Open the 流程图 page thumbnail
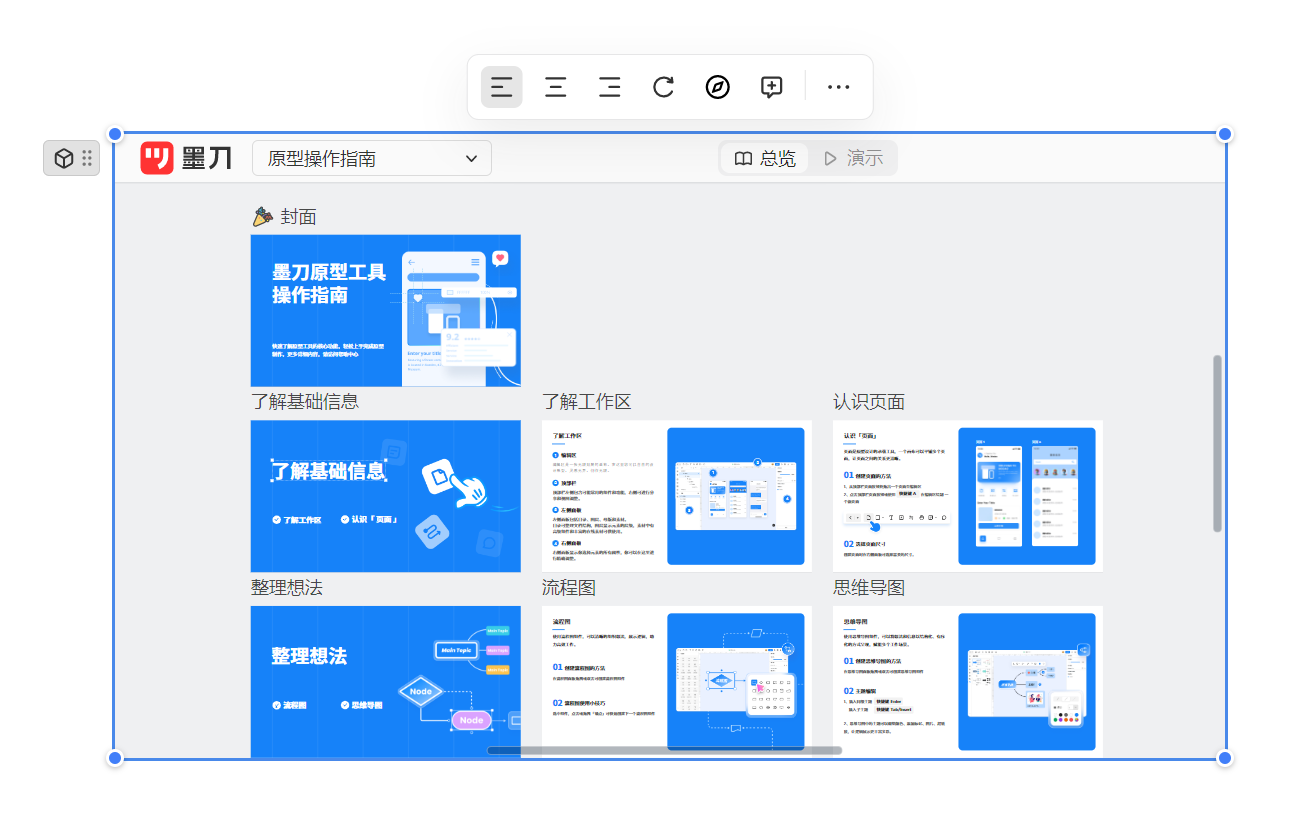This screenshot has height=835, width=1315. (x=677, y=681)
